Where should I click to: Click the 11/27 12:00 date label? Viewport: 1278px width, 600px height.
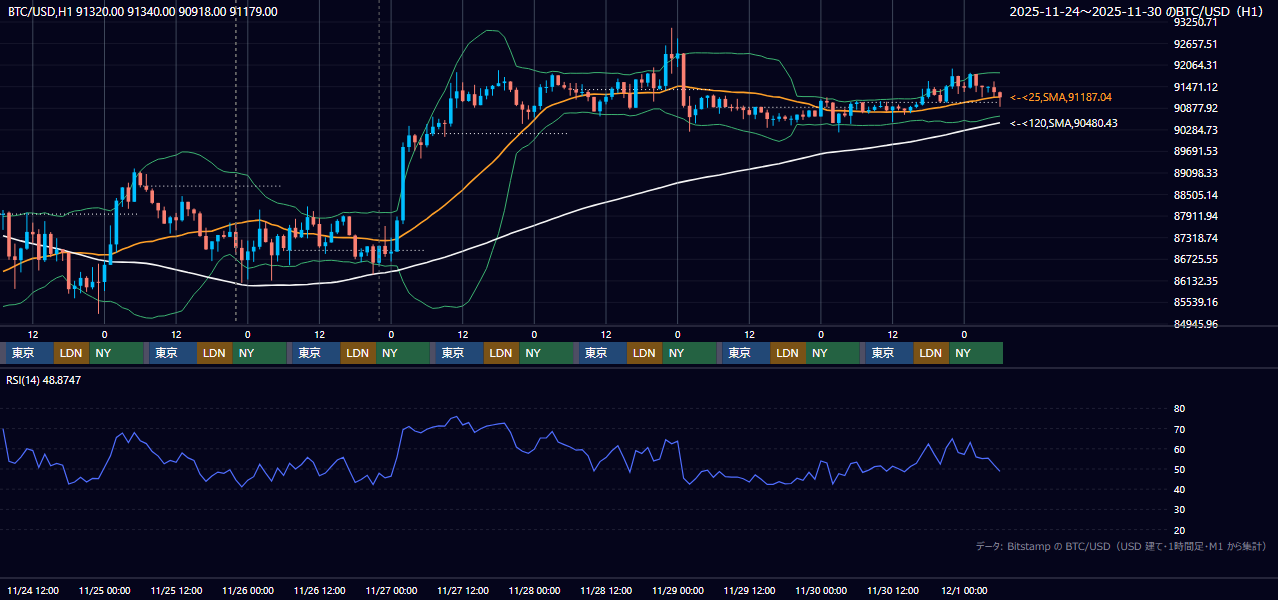coord(463,591)
